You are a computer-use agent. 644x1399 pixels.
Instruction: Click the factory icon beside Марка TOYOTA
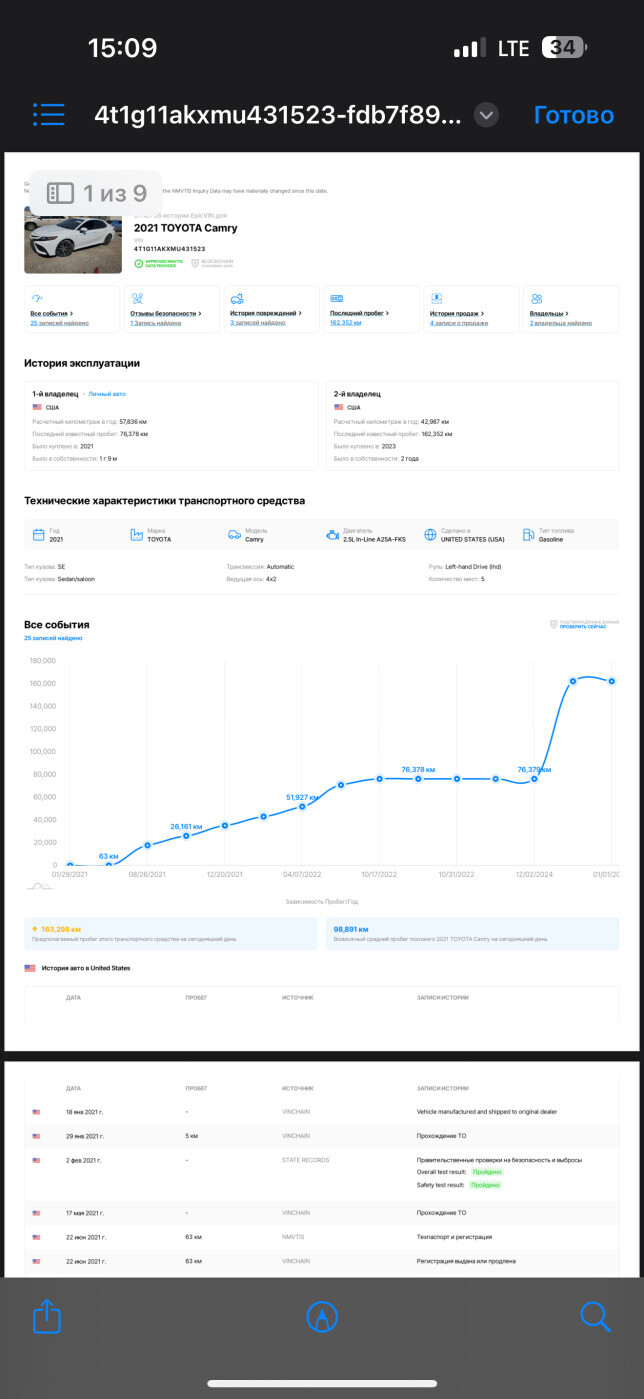137,535
